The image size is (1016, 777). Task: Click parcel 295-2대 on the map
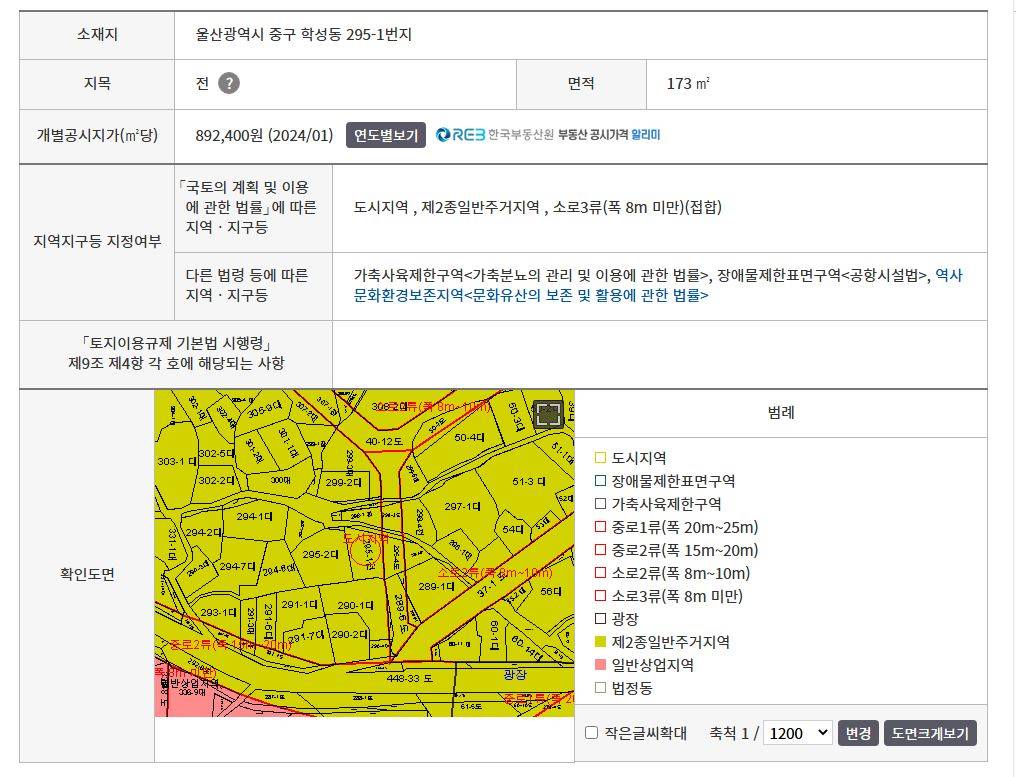pos(320,555)
